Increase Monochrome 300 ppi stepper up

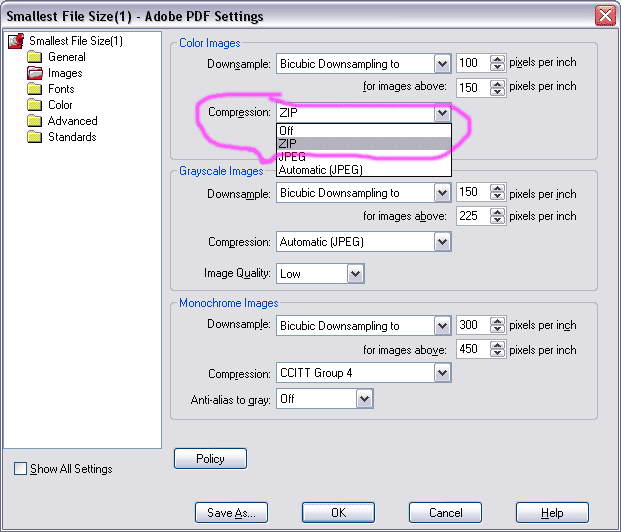498,321
